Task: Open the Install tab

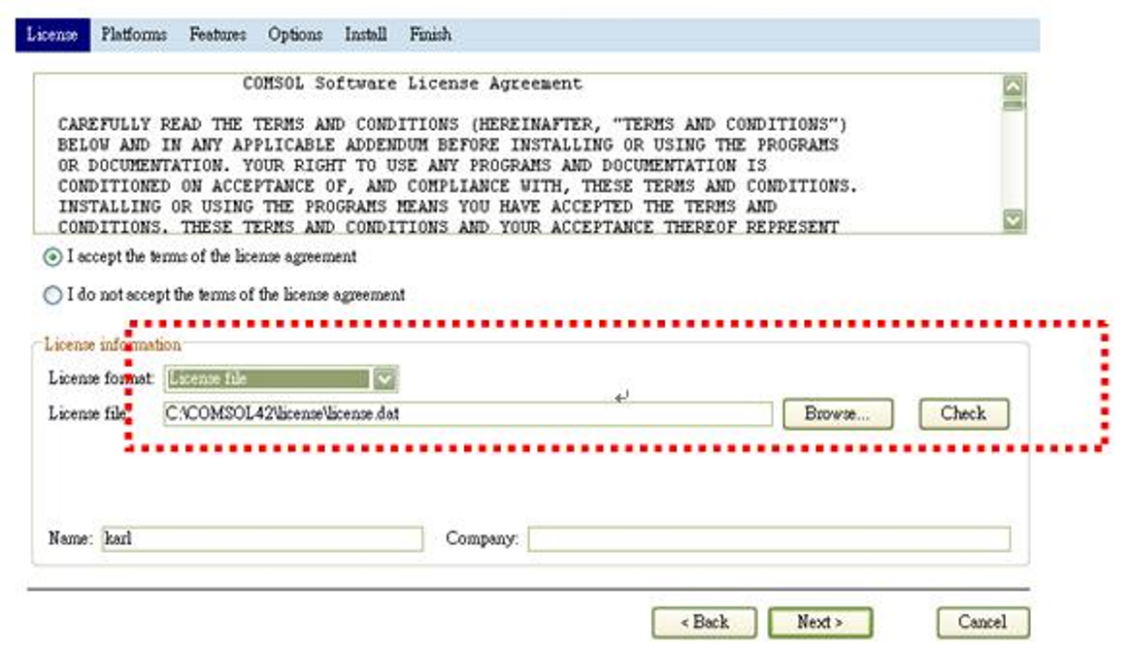Action: point(365,35)
